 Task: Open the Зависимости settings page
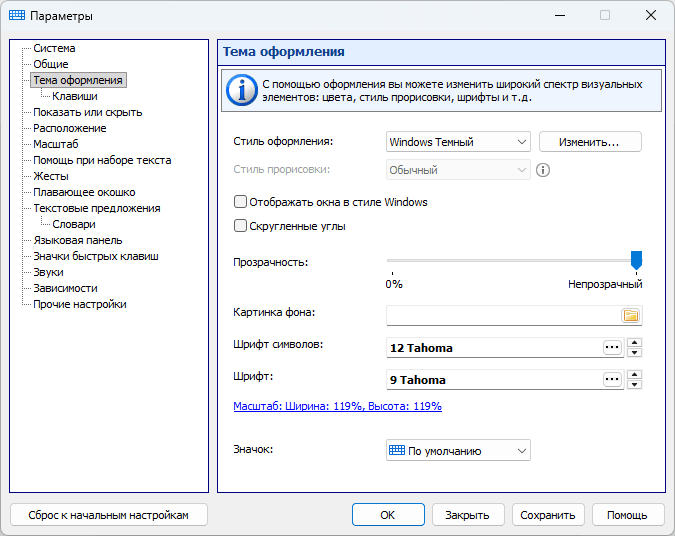pos(65,288)
